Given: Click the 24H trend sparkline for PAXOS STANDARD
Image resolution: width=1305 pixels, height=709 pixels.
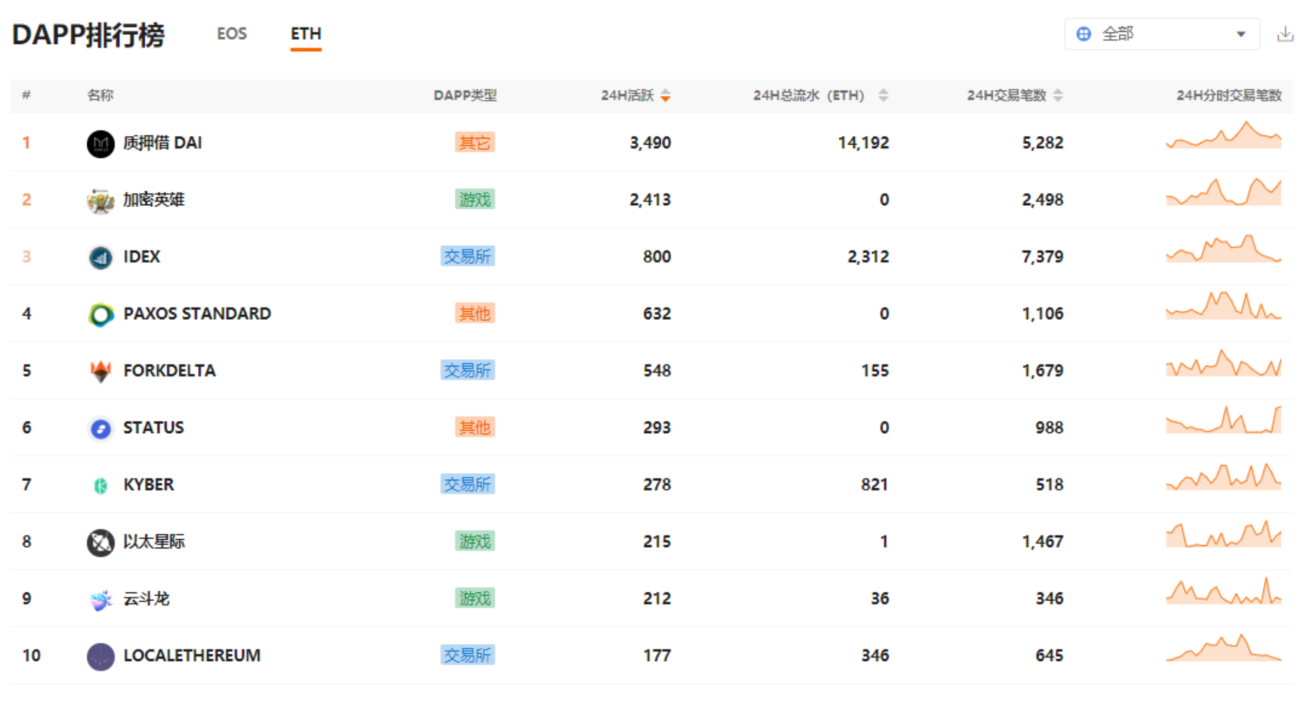Looking at the screenshot, I should pyautogui.click(x=1224, y=306).
